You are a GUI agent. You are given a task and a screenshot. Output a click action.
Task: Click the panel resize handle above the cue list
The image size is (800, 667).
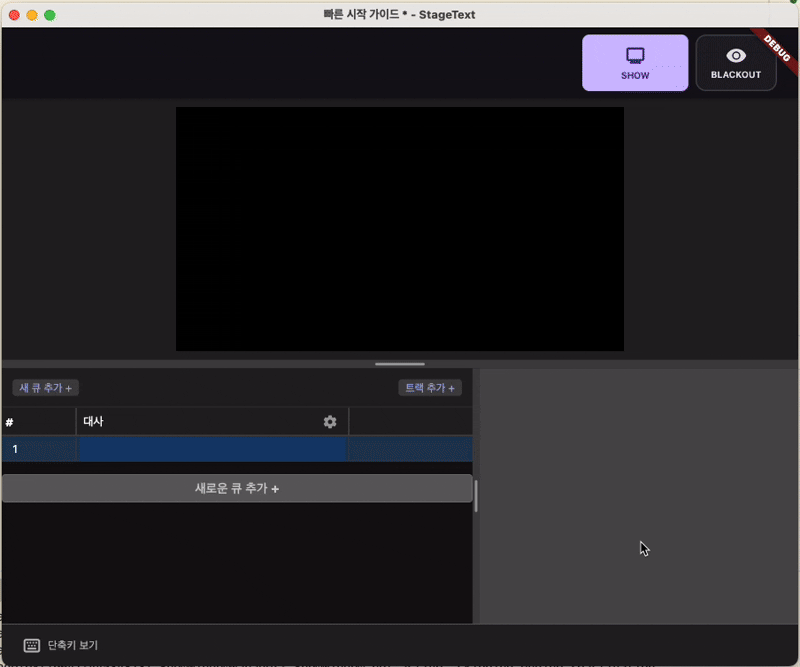coord(399,364)
